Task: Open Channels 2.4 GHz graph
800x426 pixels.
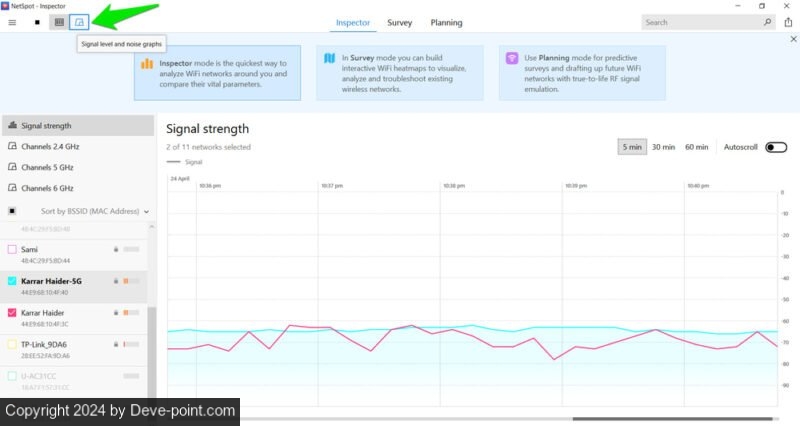Action: tap(49, 146)
